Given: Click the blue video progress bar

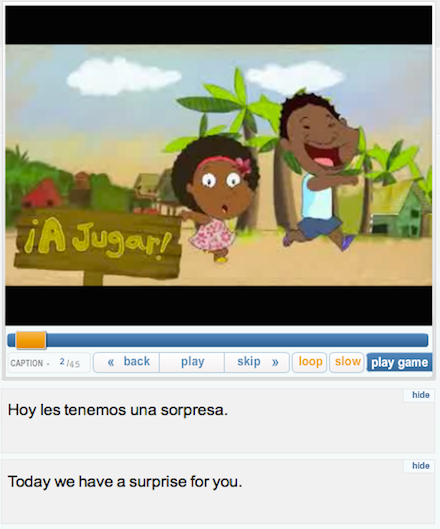Looking at the screenshot, I should [x=218, y=340].
